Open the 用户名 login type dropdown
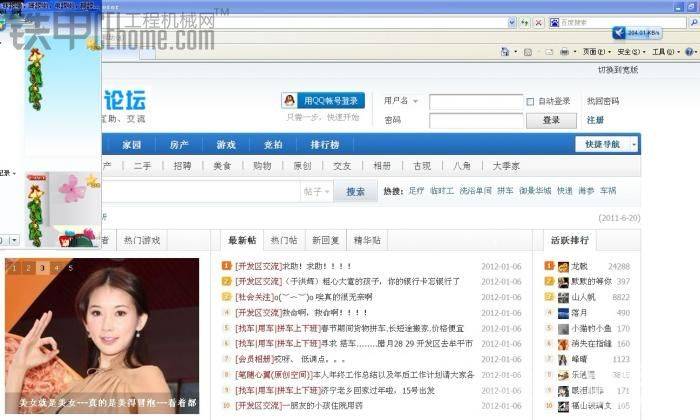The image size is (700, 420). (x=415, y=101)
